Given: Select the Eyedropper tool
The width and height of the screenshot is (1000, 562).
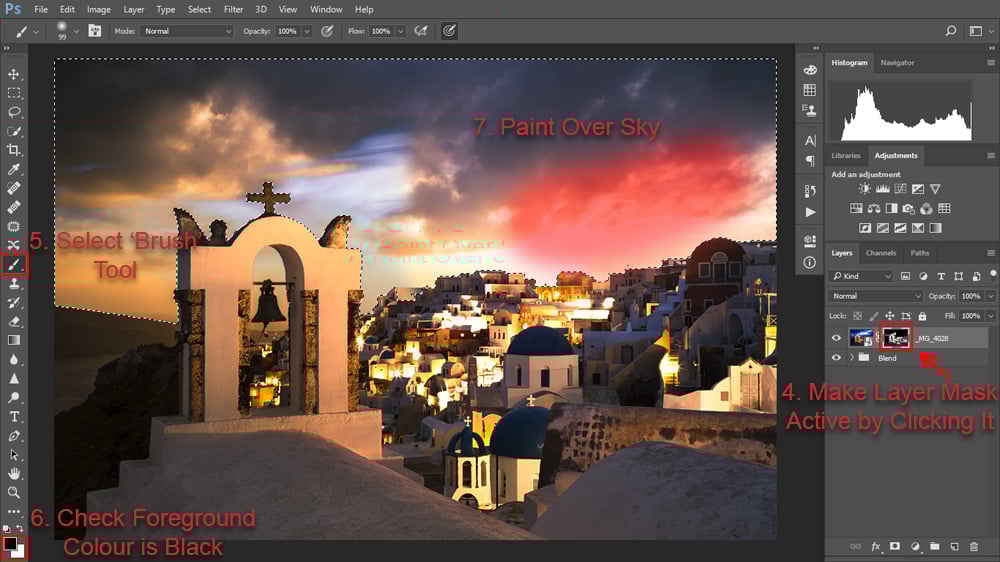Looking at the screenshot, I should tap(13, 169).
